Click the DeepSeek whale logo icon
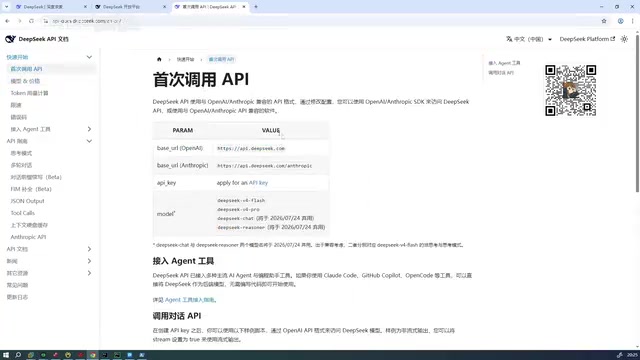Image resolution: width=640 pixels, height=360 pixels. (x=10, y=39)
